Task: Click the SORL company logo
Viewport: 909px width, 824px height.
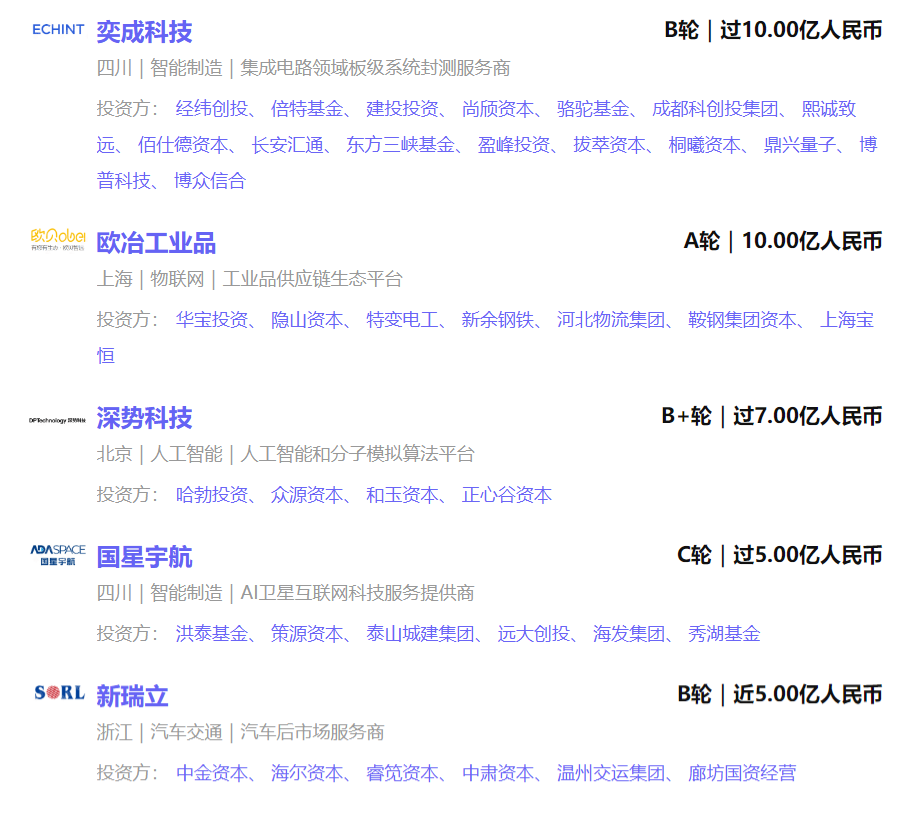Action: (x=59, y=692)
